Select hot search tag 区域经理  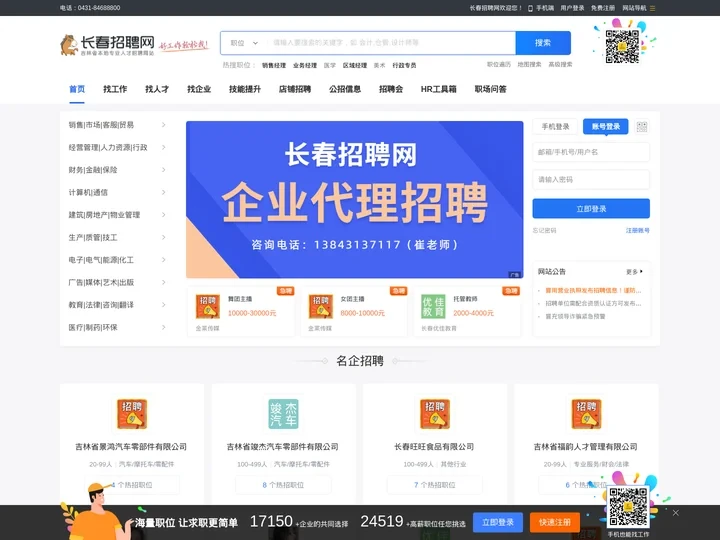[x=355, y=66]
